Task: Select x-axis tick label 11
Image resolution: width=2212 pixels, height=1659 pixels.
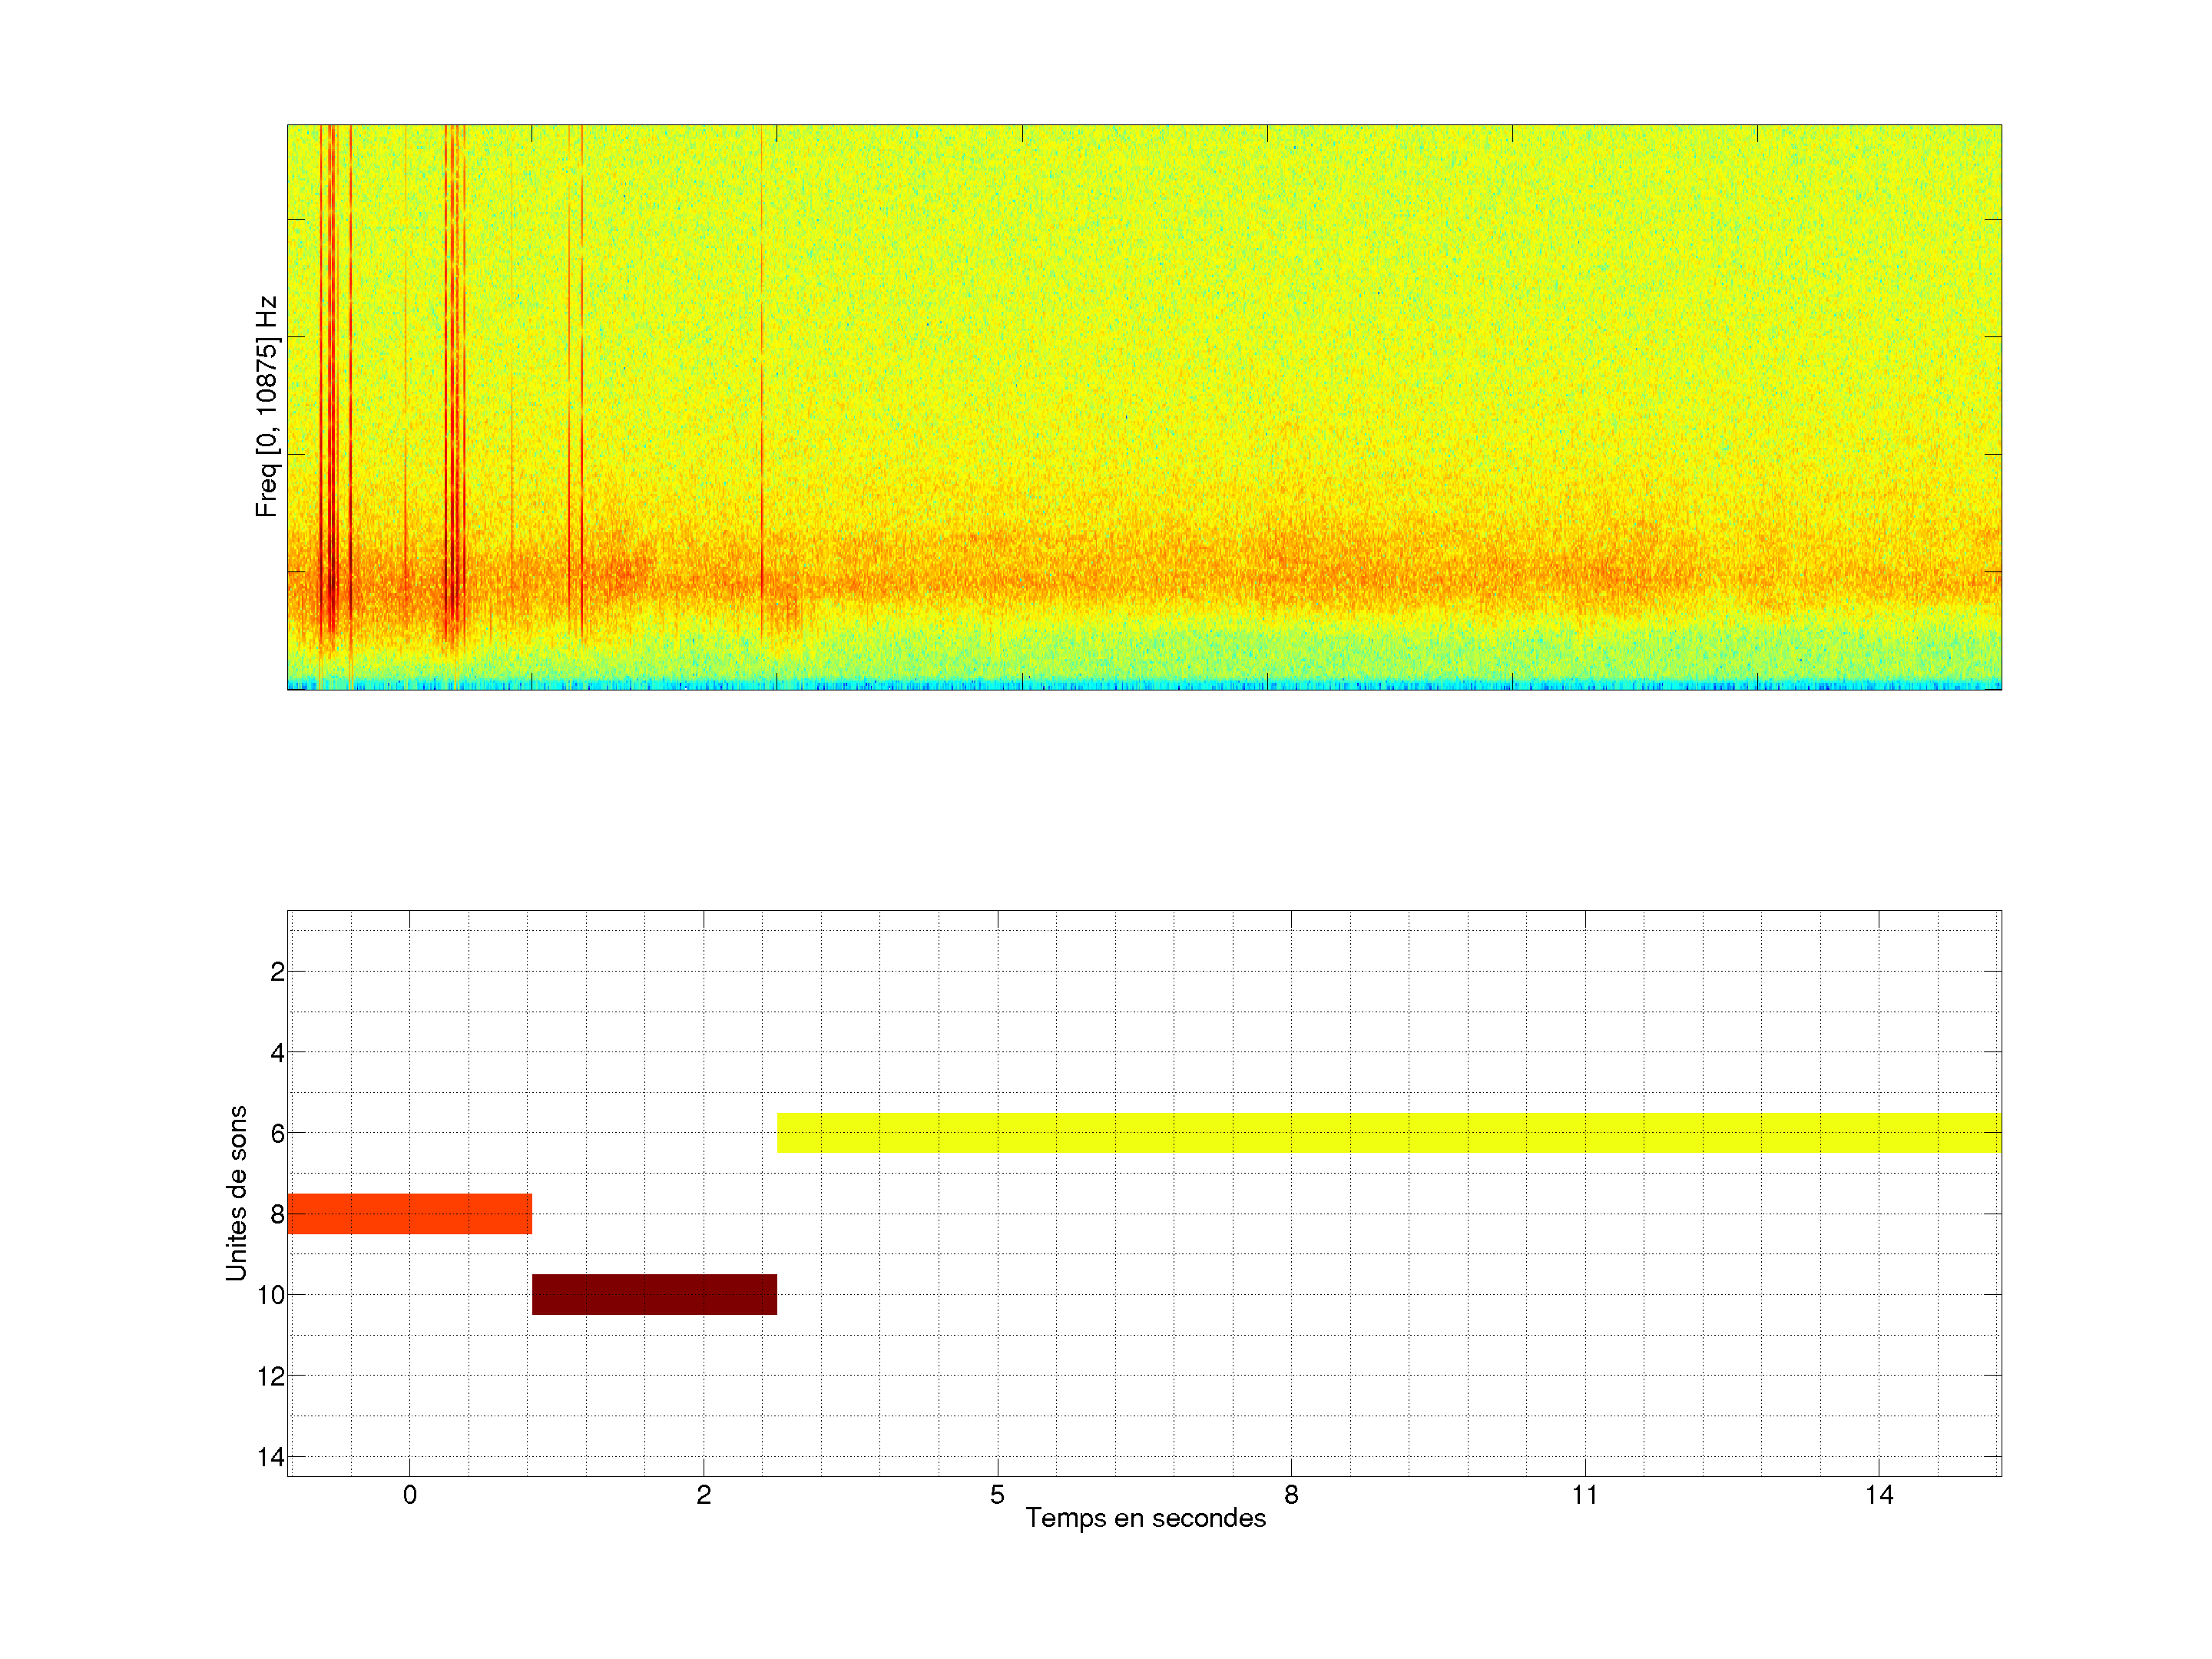Action: click(1584, 1495)
